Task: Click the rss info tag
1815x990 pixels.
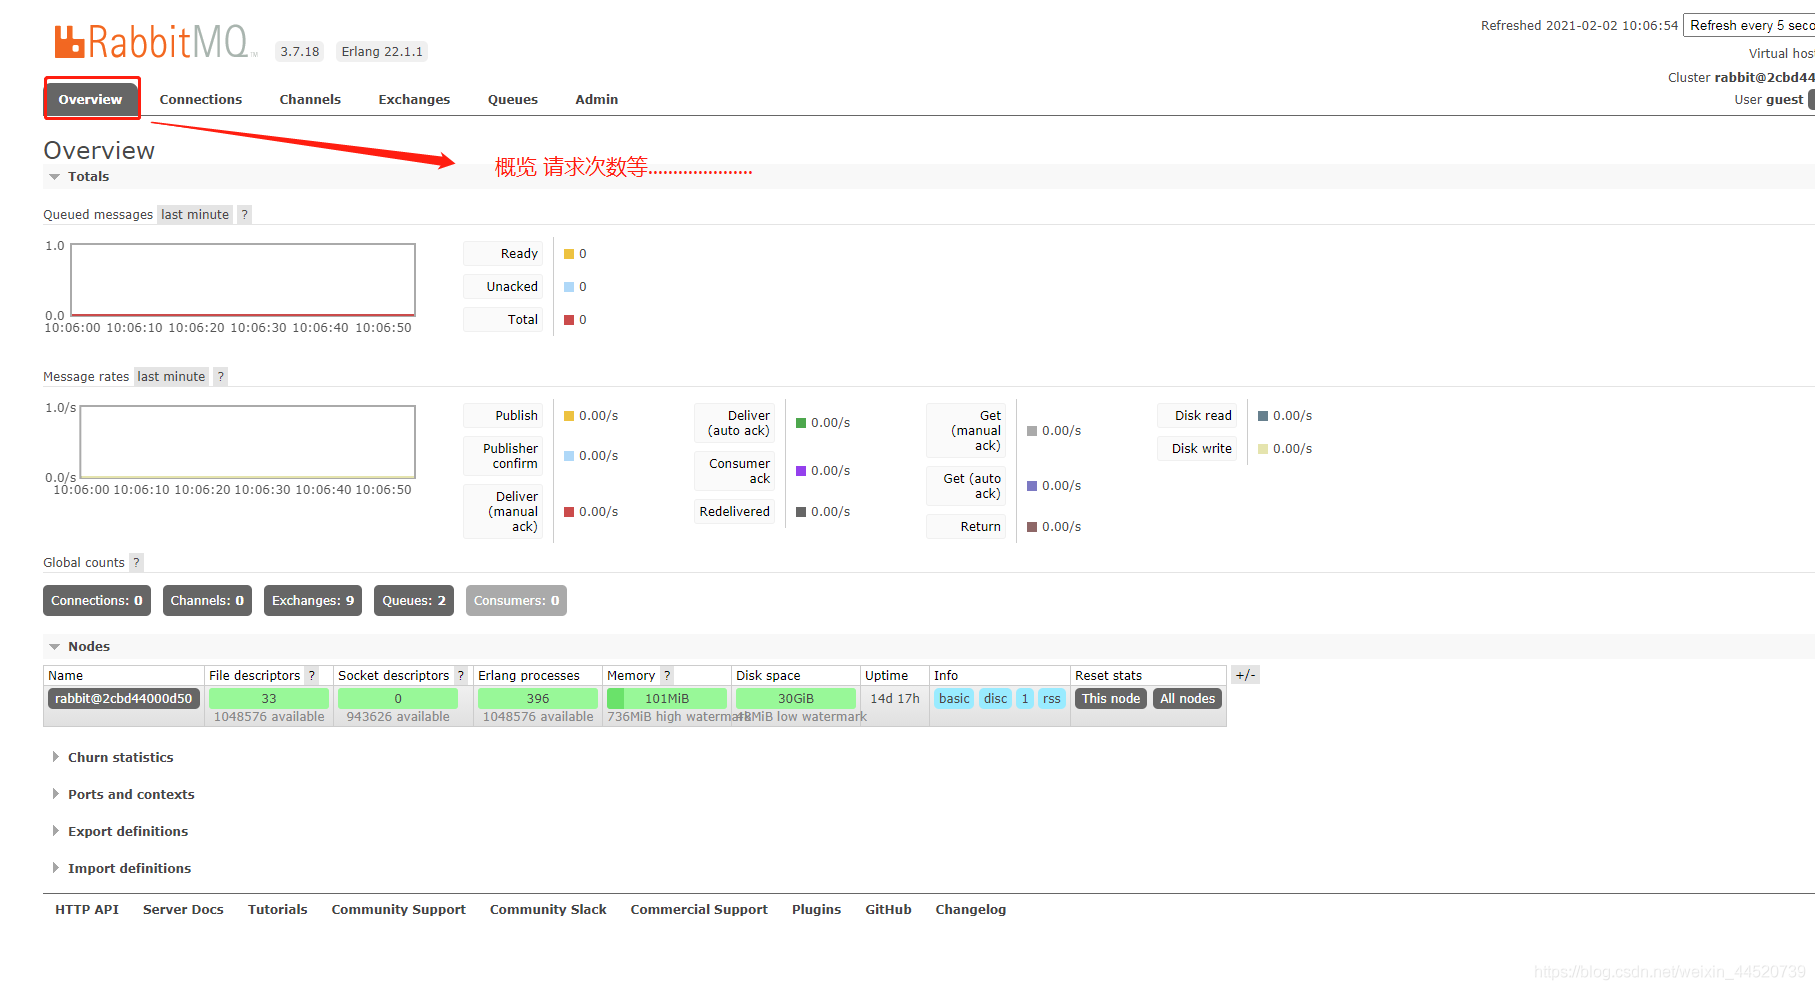Action: click(x=1051, y=698)
